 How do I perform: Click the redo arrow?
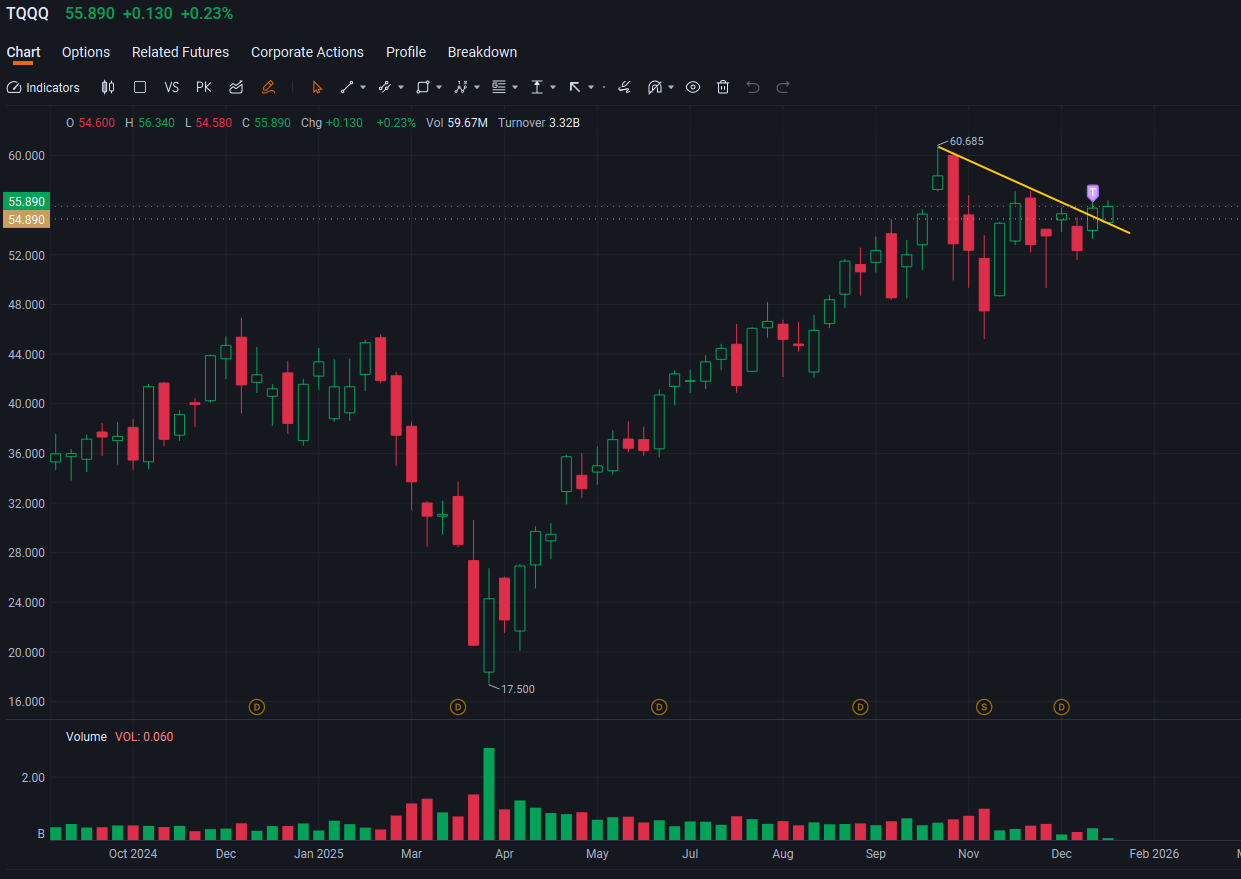click(783, 88)
